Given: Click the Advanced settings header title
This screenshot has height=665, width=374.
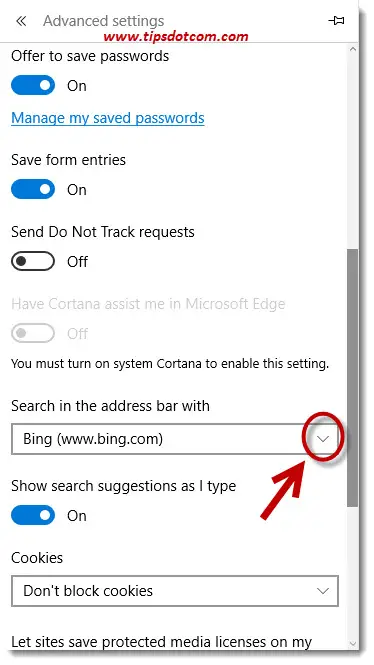Looking at the screenshot, I should click(x=103, y=21).
